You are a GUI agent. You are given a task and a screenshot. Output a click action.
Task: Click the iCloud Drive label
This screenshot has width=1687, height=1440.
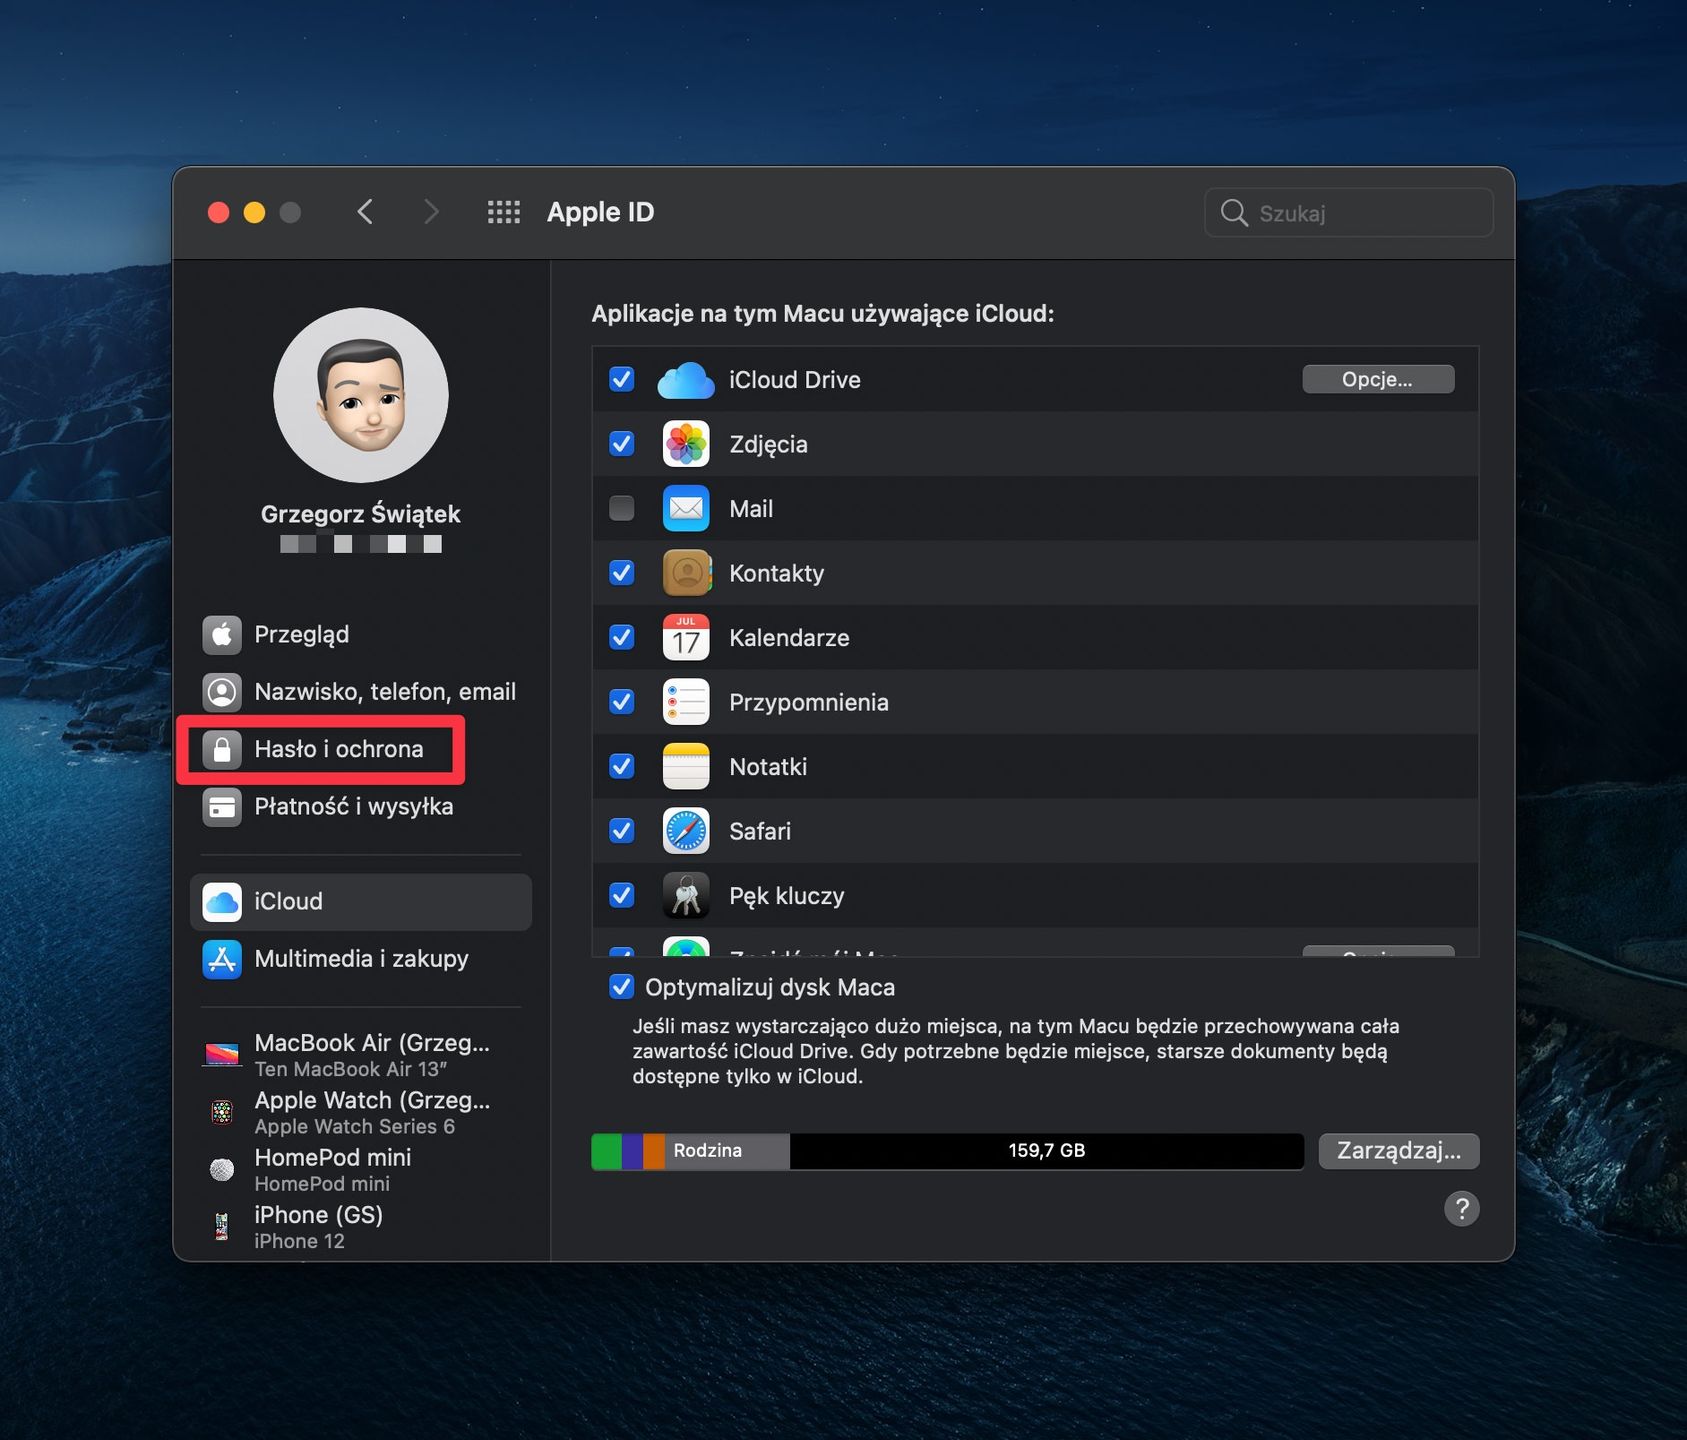tap(795, 381)
